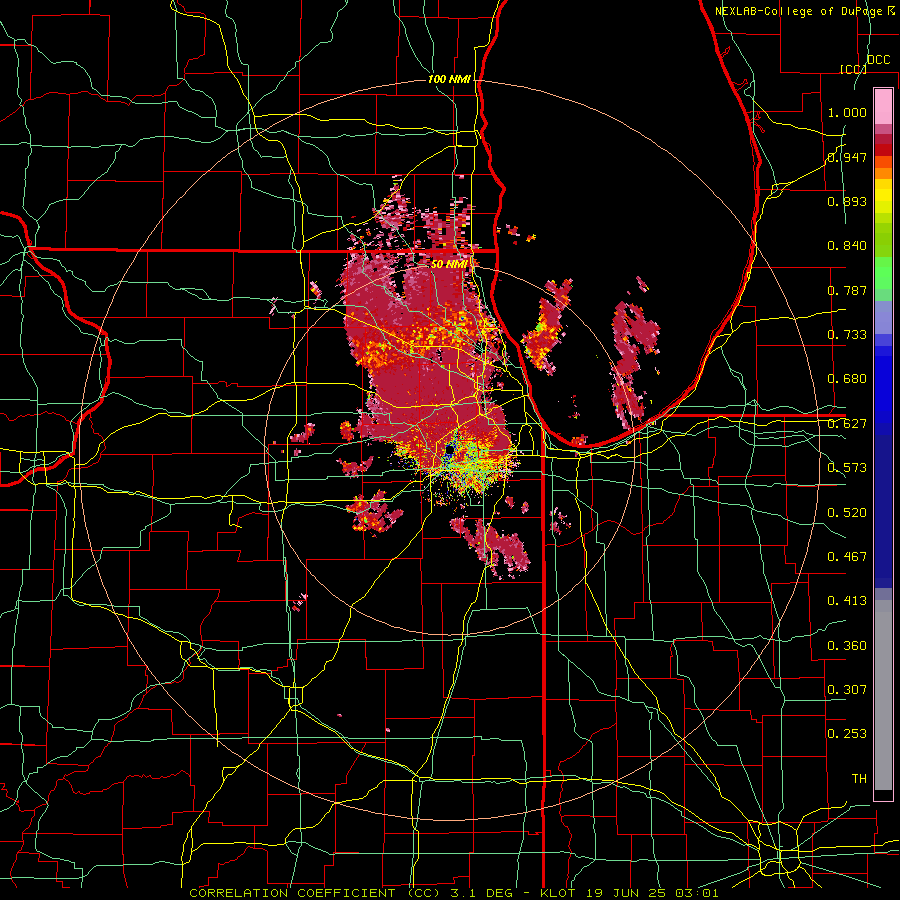
Task: Click the 0.573 color scale label
Action: tap(847, 468)
